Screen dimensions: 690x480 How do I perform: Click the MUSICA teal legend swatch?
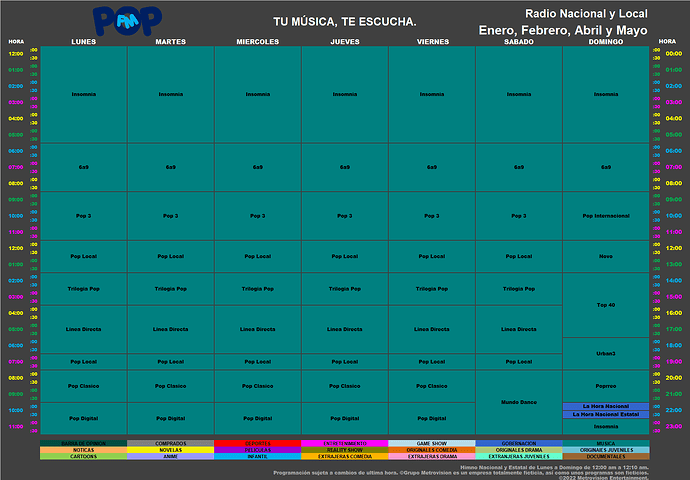point(606,443)
